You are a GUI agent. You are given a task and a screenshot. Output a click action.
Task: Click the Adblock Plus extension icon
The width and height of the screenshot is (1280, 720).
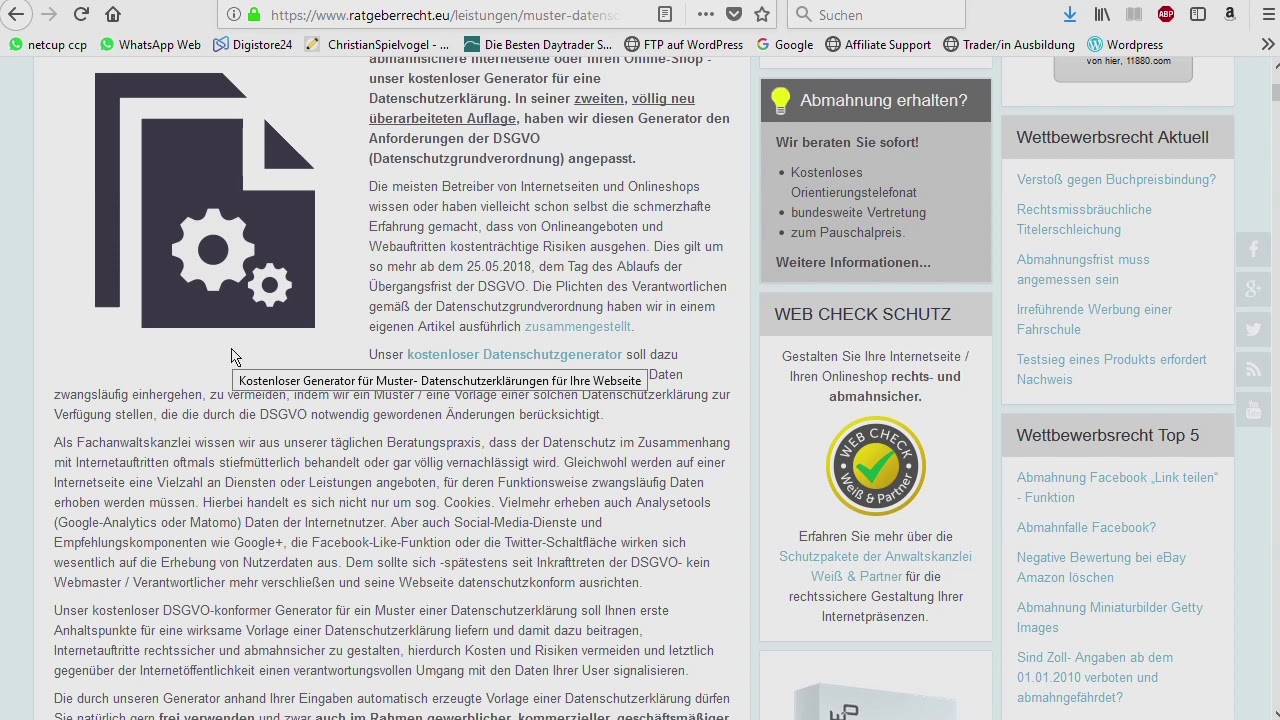1166,15
